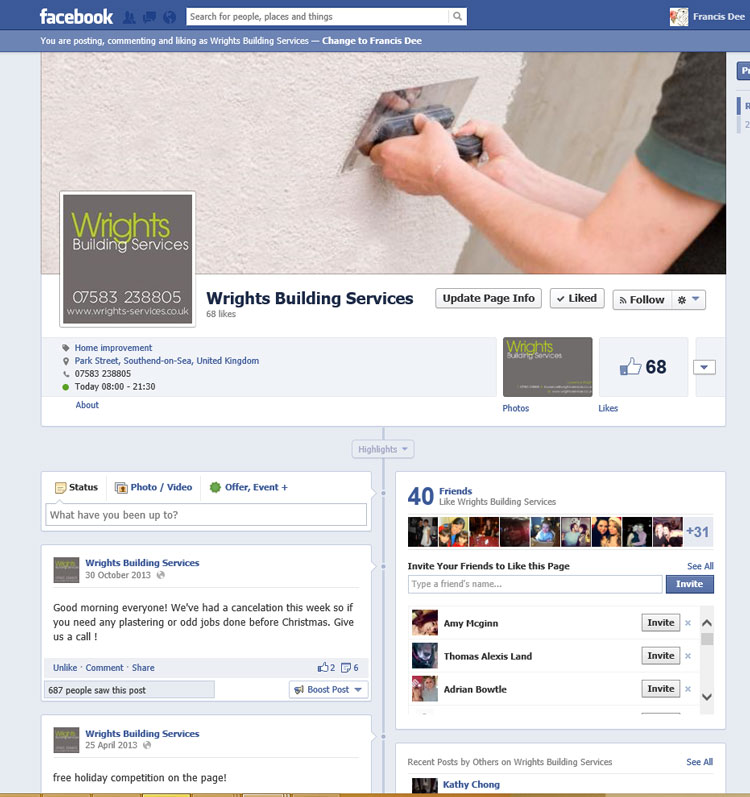The height and width of the screenshot is (797, 750).
Task: Click Thomas Alexis Land's avatar
Action: pyautogui.click(x=425, y=656)
